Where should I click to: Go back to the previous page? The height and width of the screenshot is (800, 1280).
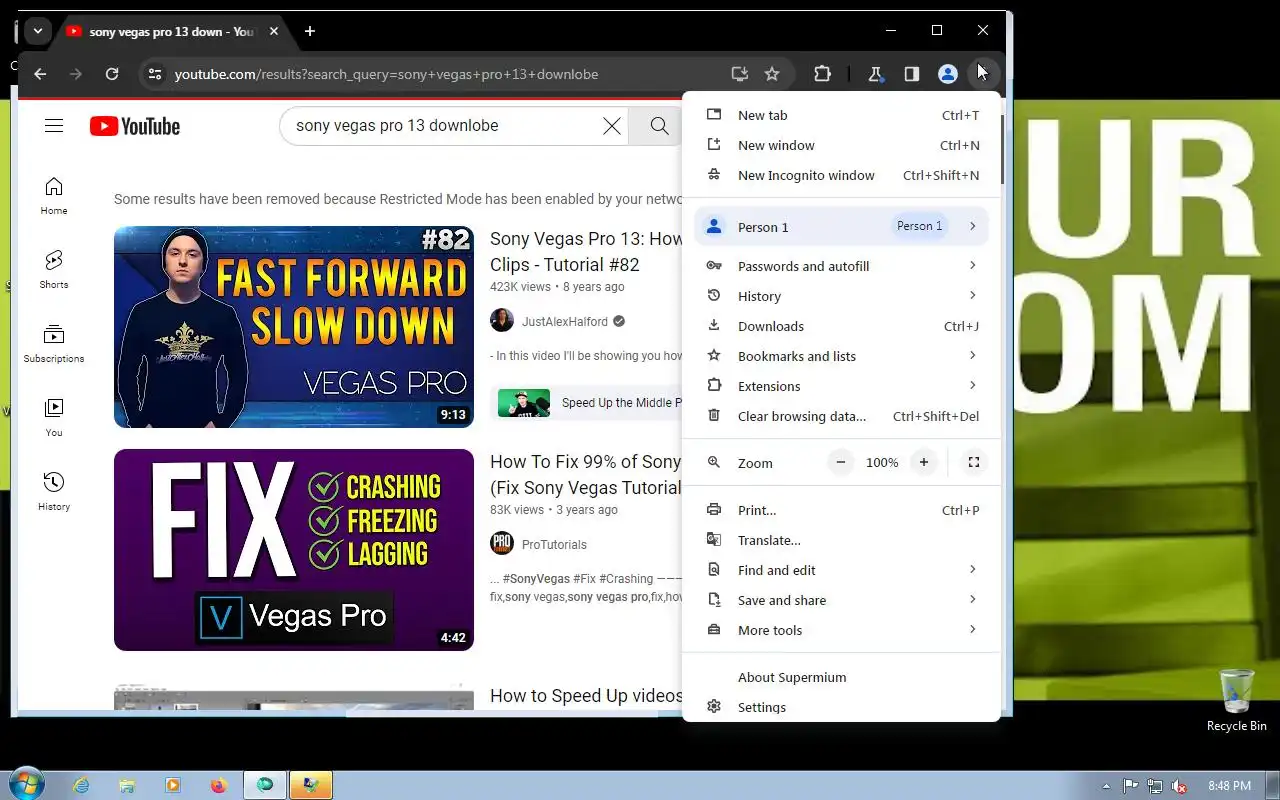pyautogui.click(x=40, y=74)
